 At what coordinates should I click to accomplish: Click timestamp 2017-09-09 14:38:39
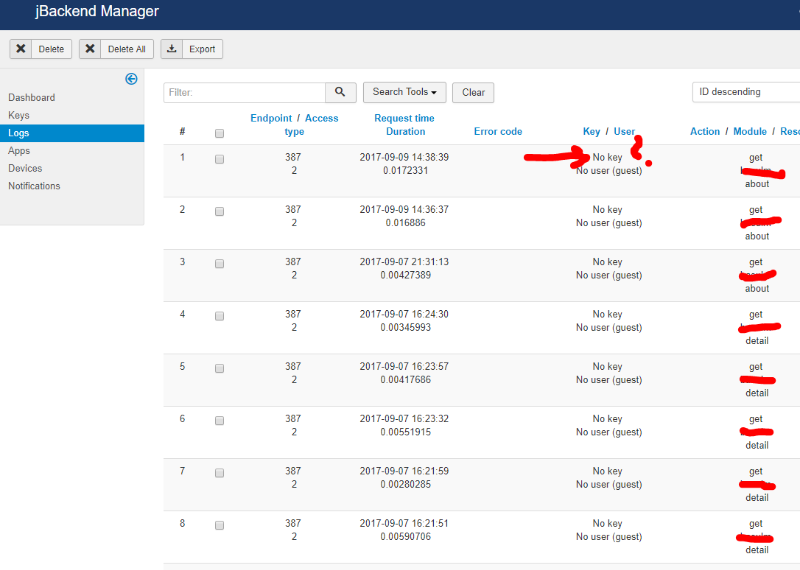click(404, 157)
